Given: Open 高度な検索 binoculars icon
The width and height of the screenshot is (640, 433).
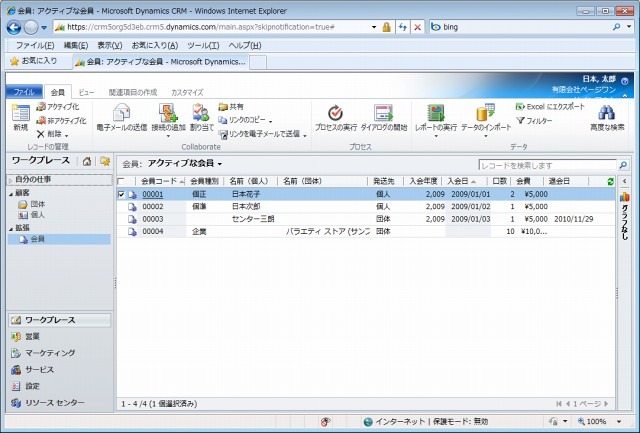Looking at the screenshot, I should point(607,113).
